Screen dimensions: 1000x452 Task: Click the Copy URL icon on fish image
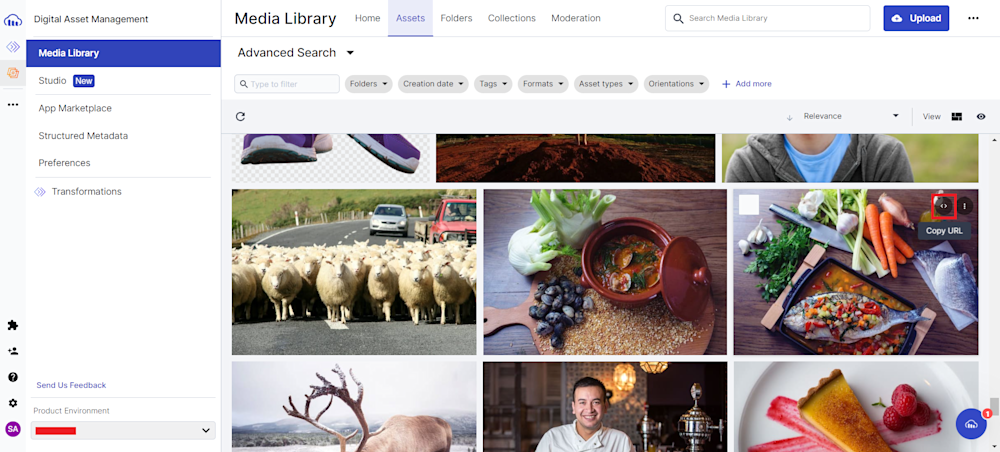(944, 206)
